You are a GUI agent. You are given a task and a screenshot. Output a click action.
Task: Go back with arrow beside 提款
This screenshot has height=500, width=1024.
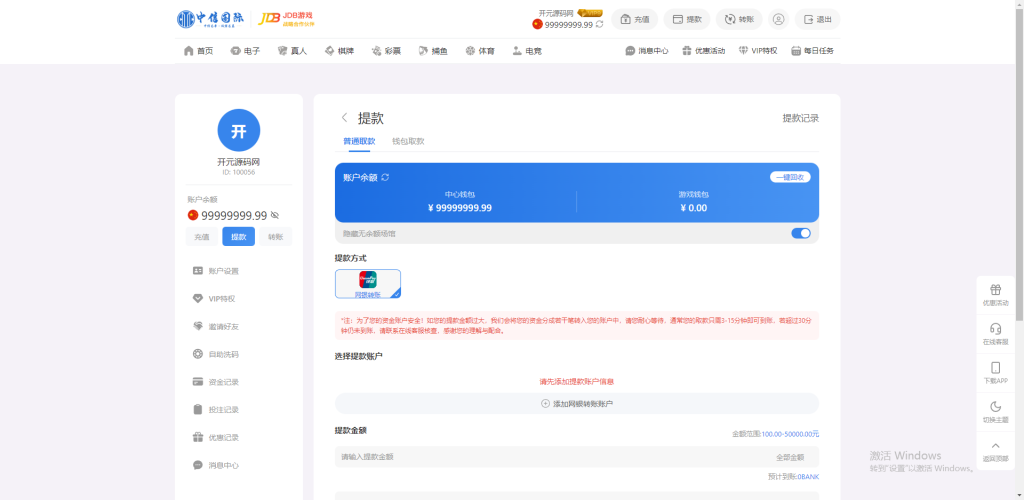tap(344, 118)
